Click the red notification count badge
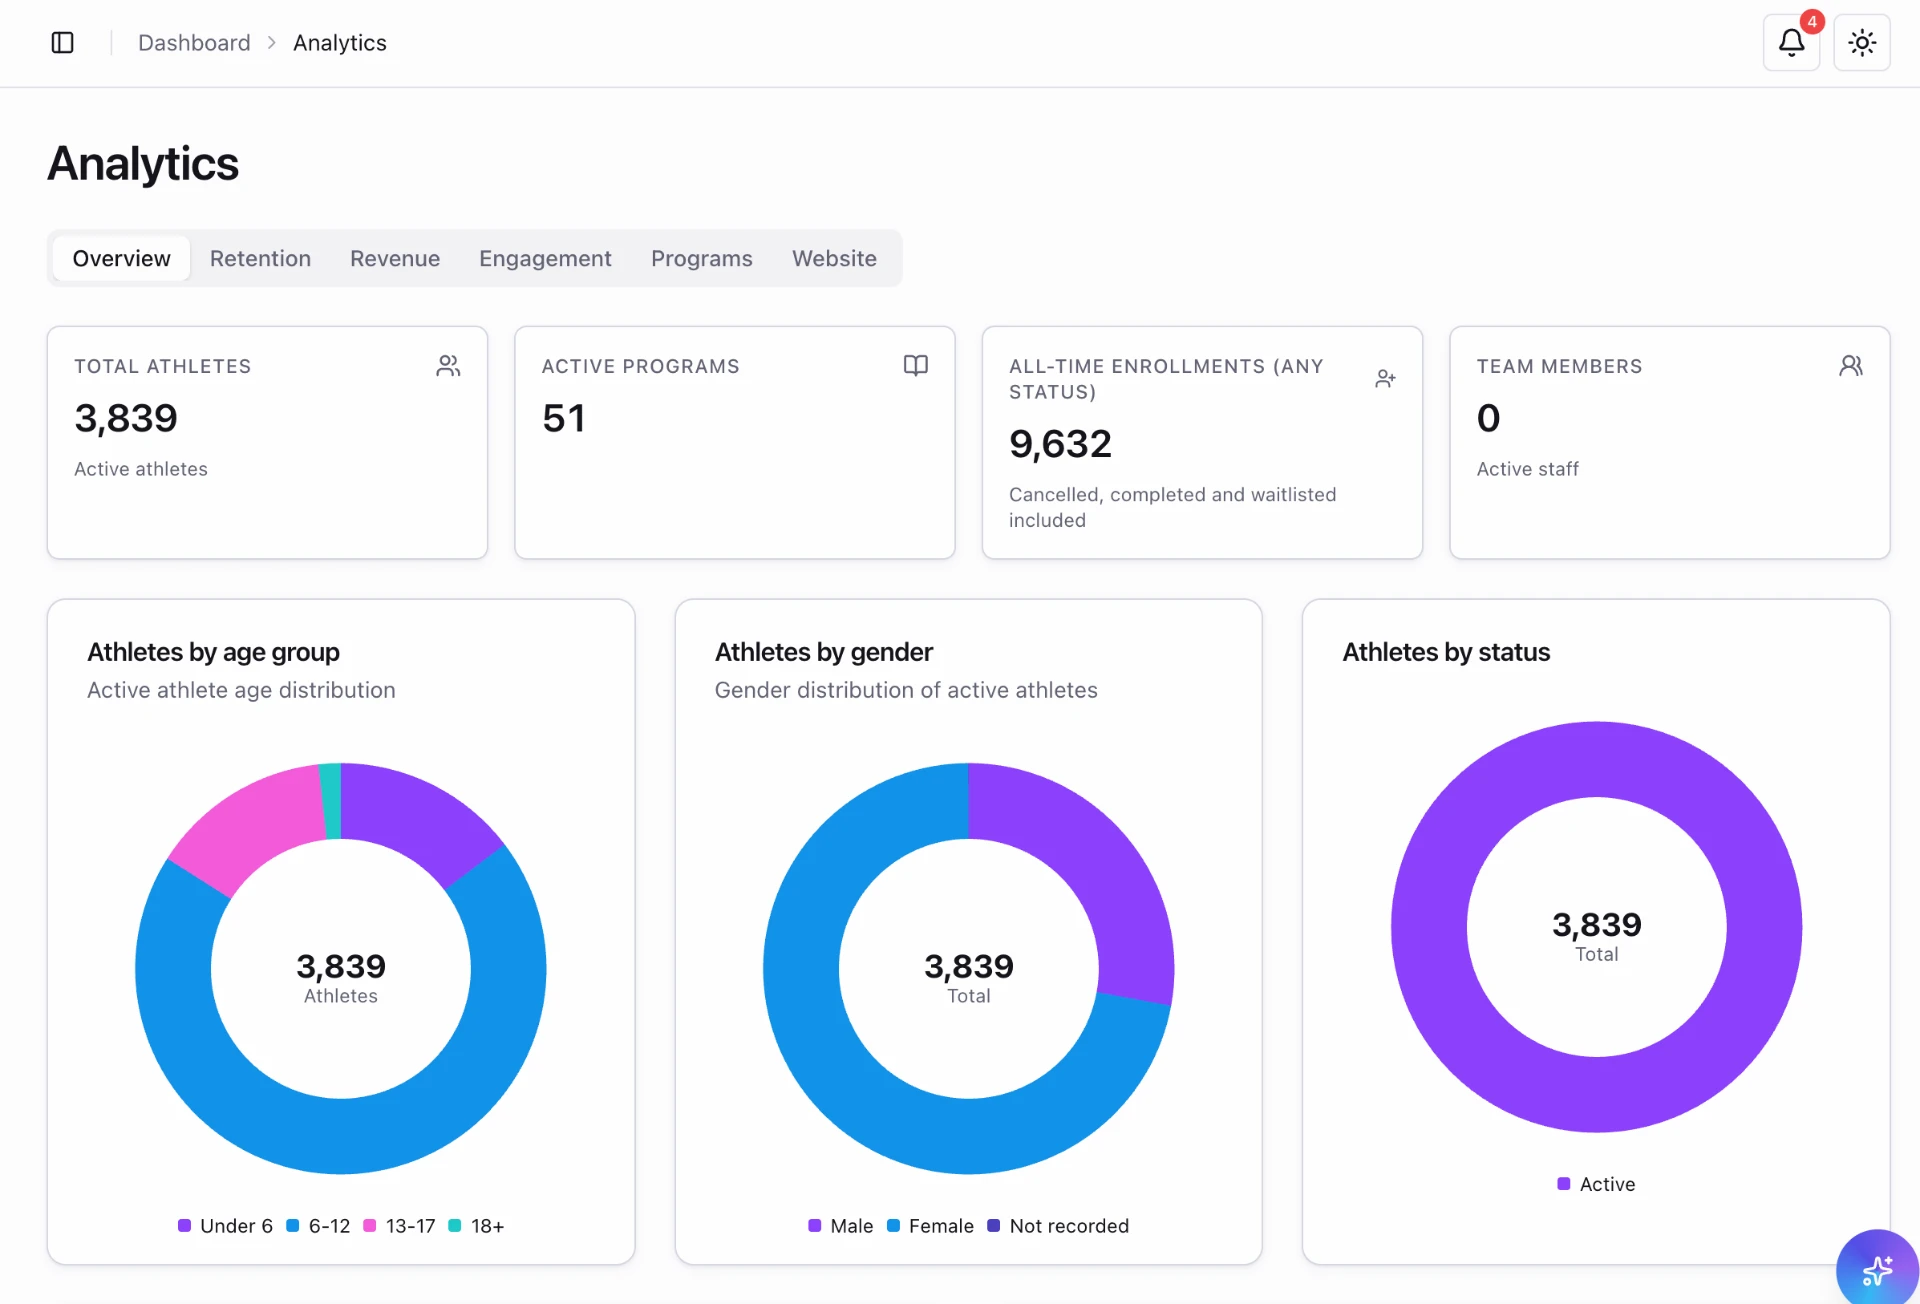1920x1304 pixels. click(x=1811, y=21)
